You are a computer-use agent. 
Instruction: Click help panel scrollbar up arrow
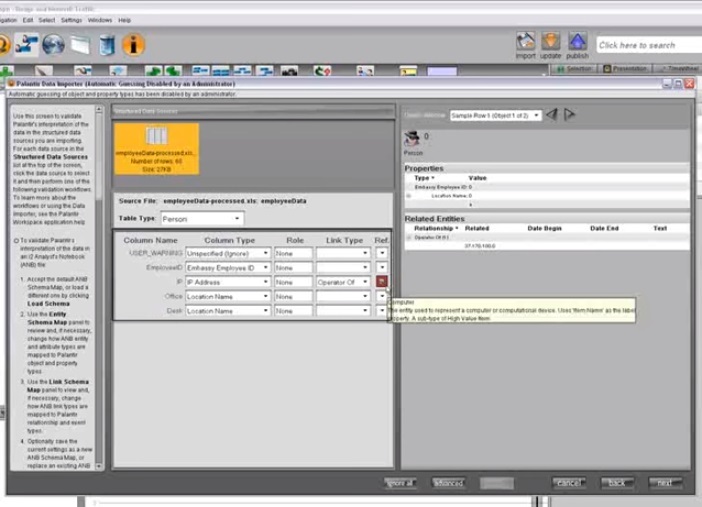coord(99,109)
